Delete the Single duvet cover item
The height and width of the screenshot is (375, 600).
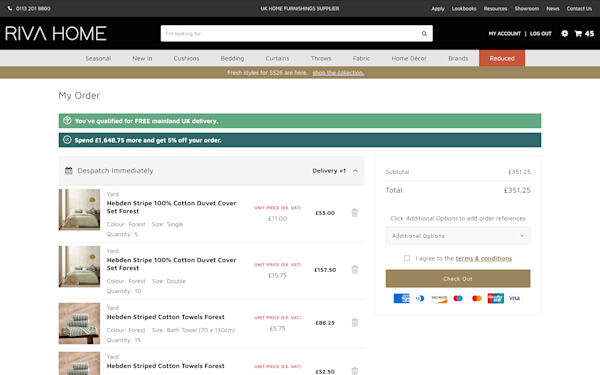(355, 213)
